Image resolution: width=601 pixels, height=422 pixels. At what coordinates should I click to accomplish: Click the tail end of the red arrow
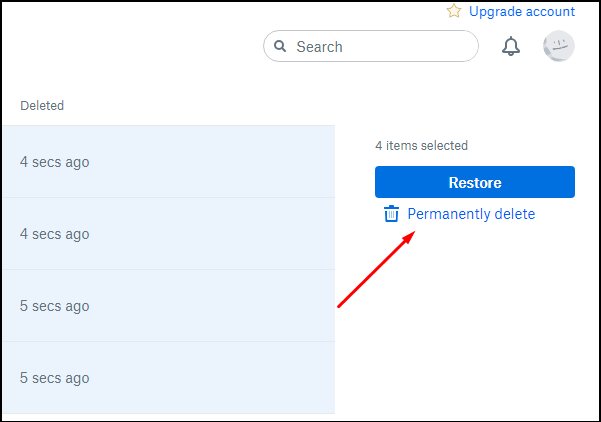pyautogui.click(x=340, y=306)
